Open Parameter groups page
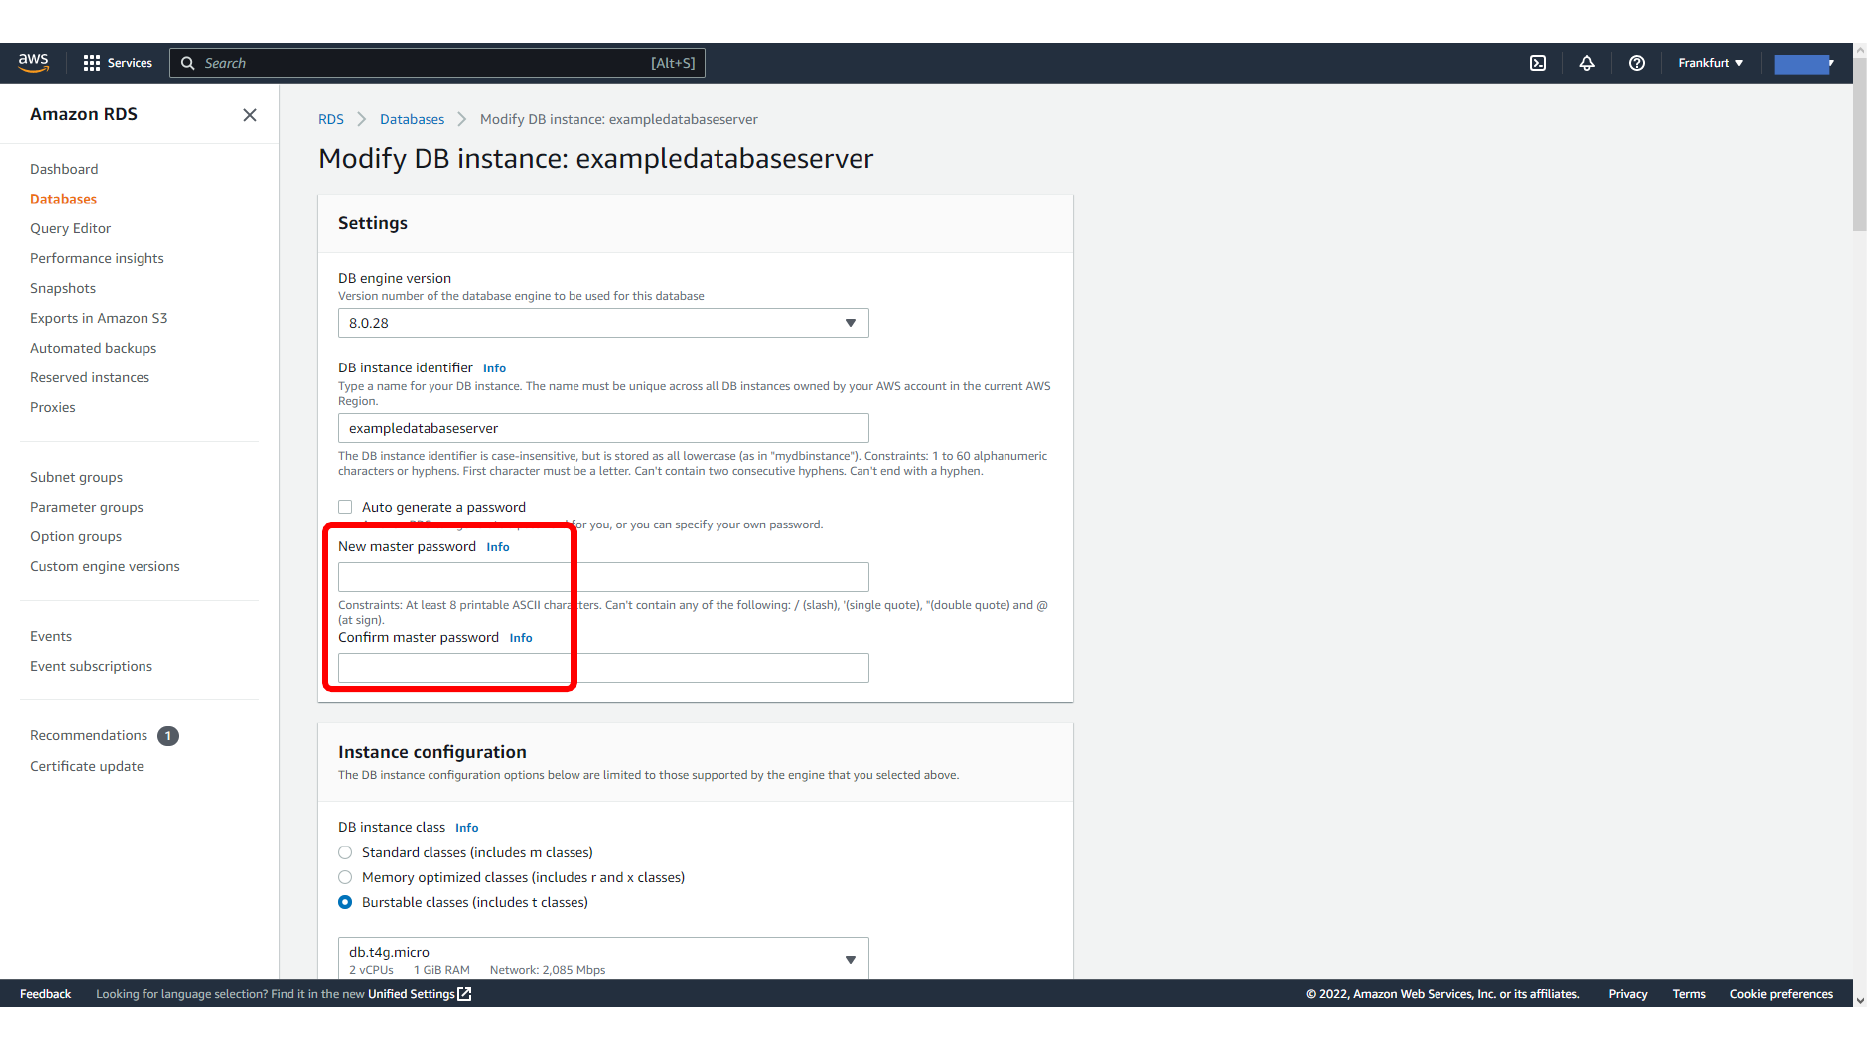Screen dimensions: 1867x1050 tap(86, 507)
